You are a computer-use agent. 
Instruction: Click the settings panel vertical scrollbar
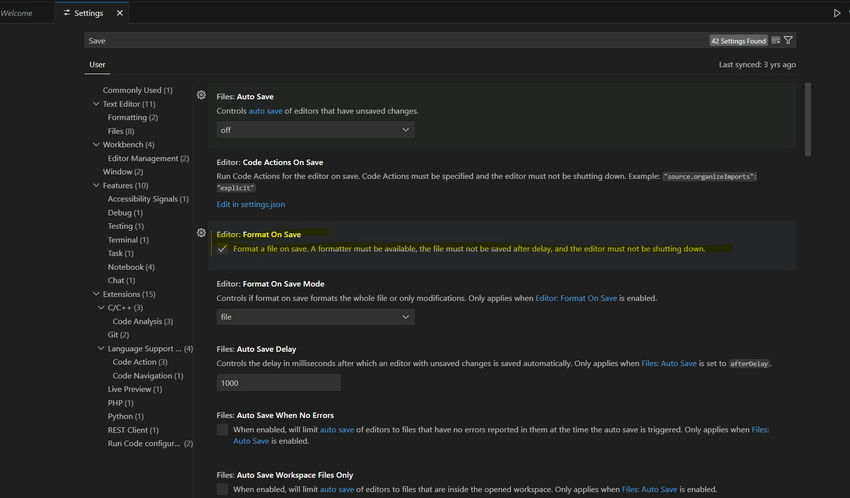[808, 119]
